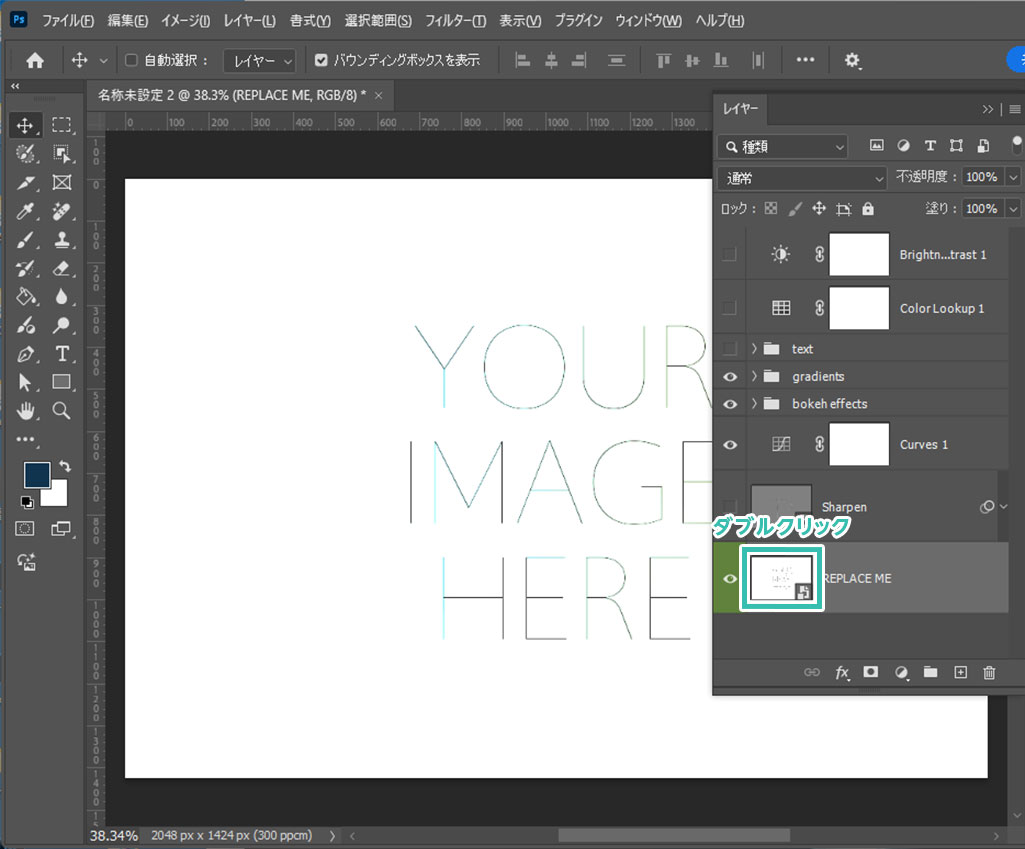Open the opacity slider dropdown
The height and width of the screenshot is (849, 1025).
click(x=1013, y=177)
